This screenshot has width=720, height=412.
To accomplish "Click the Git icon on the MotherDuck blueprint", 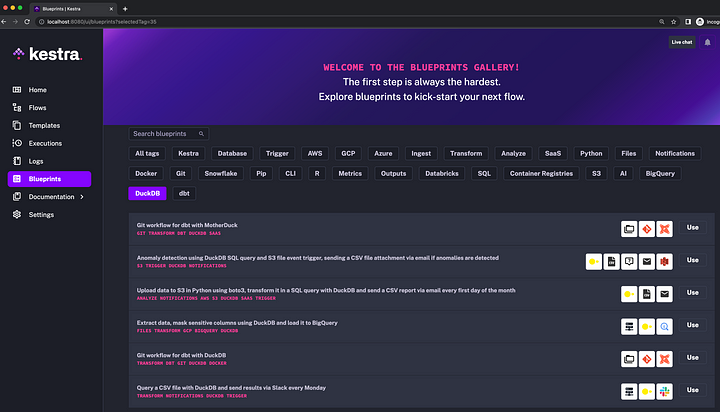I will (x=646, y=228).
